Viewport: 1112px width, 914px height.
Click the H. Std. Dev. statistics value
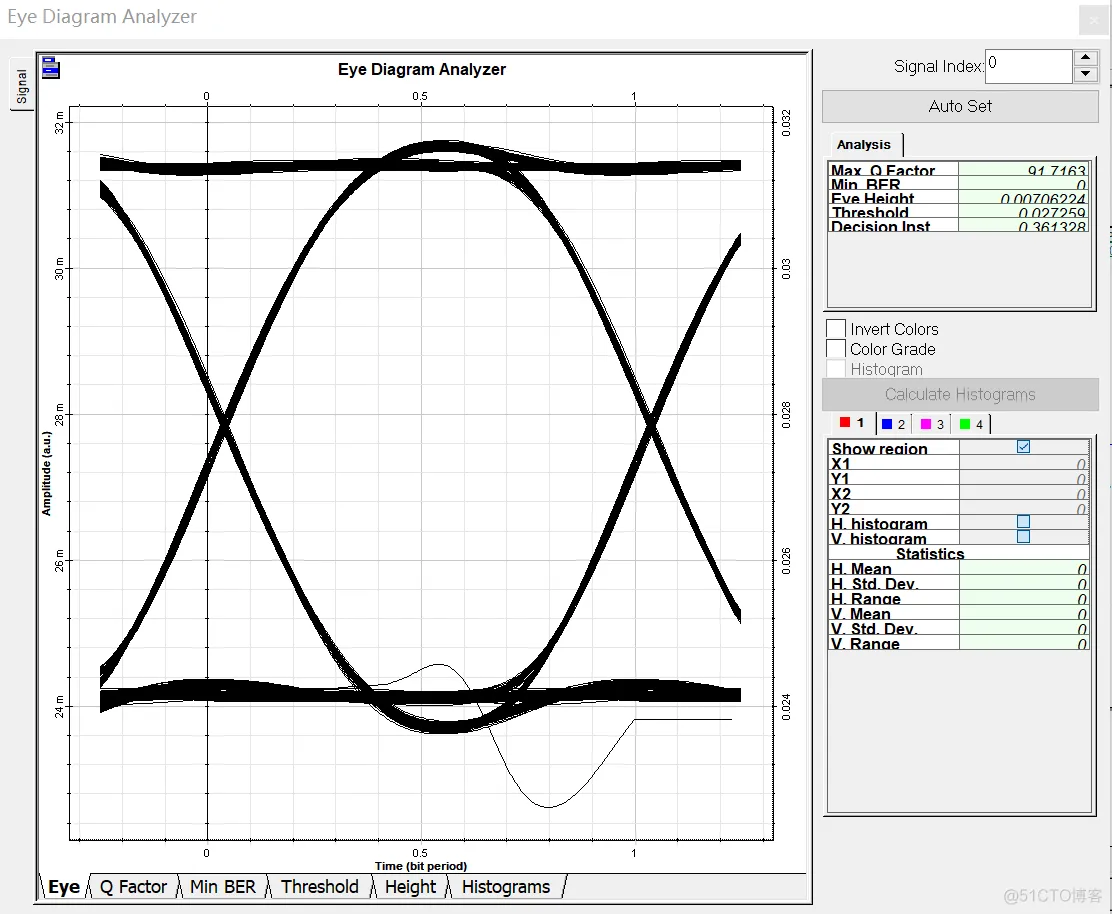click(1023, 582)
